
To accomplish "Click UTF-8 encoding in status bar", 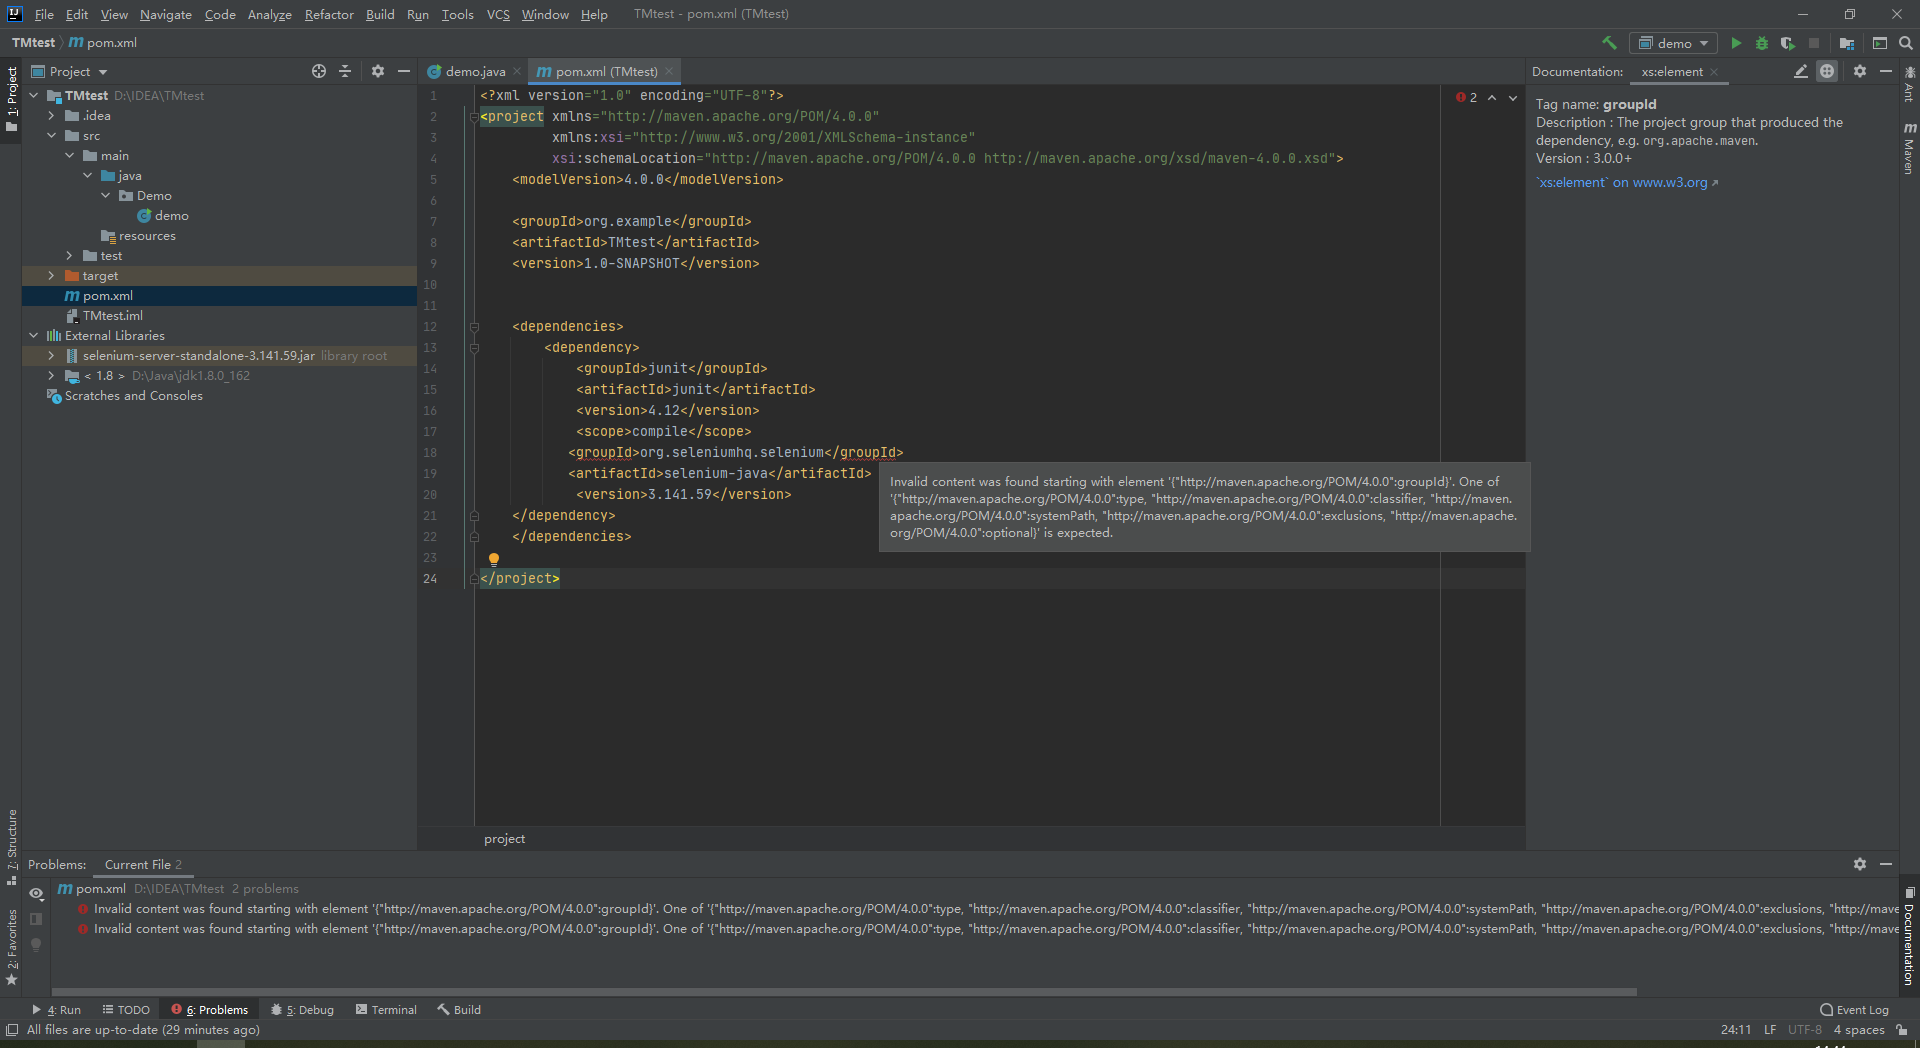I will 1804,1030.
